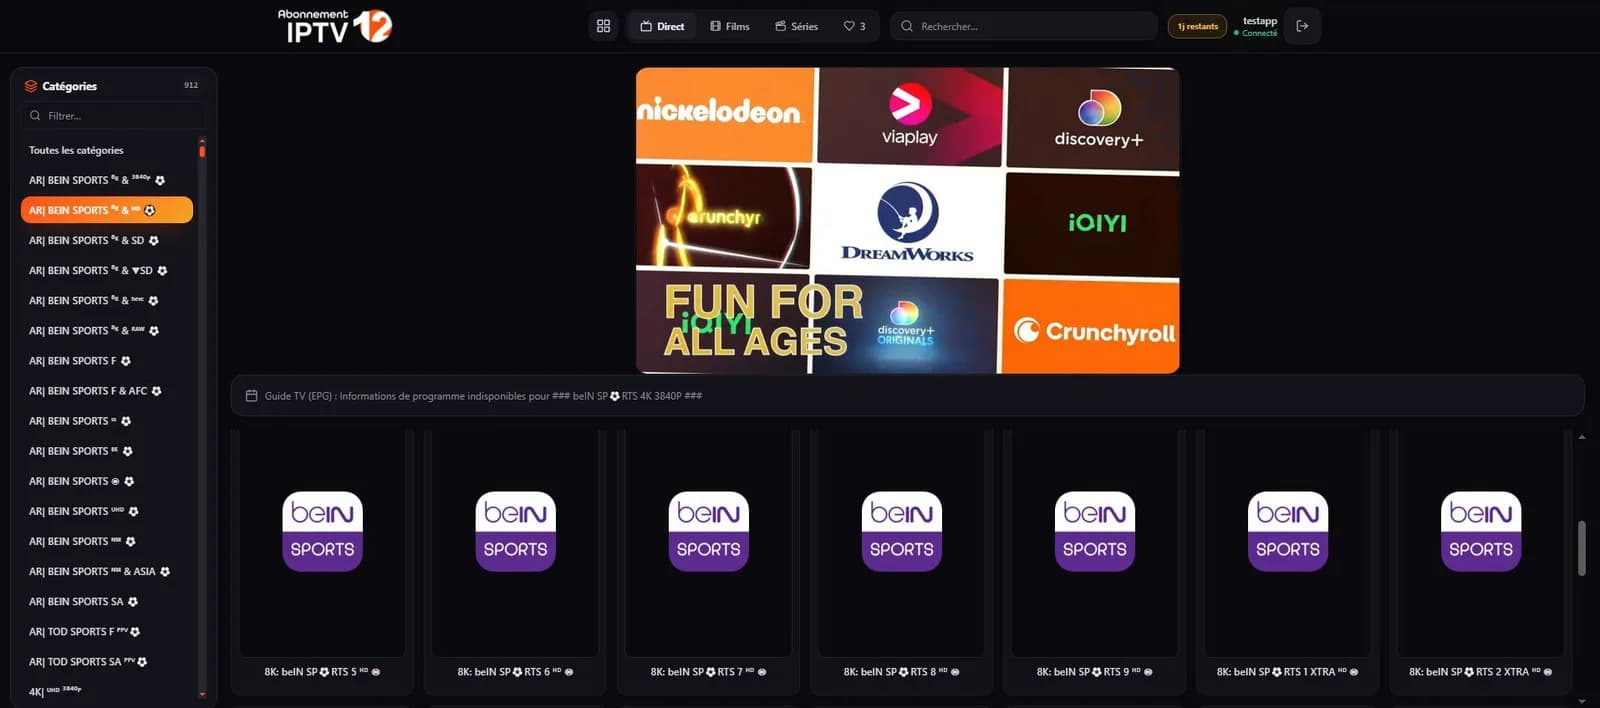Viewport: 1600px width, 708px height.
Task: Select the ARJ BEIN SPORTS F category
Action: [107, 360]
